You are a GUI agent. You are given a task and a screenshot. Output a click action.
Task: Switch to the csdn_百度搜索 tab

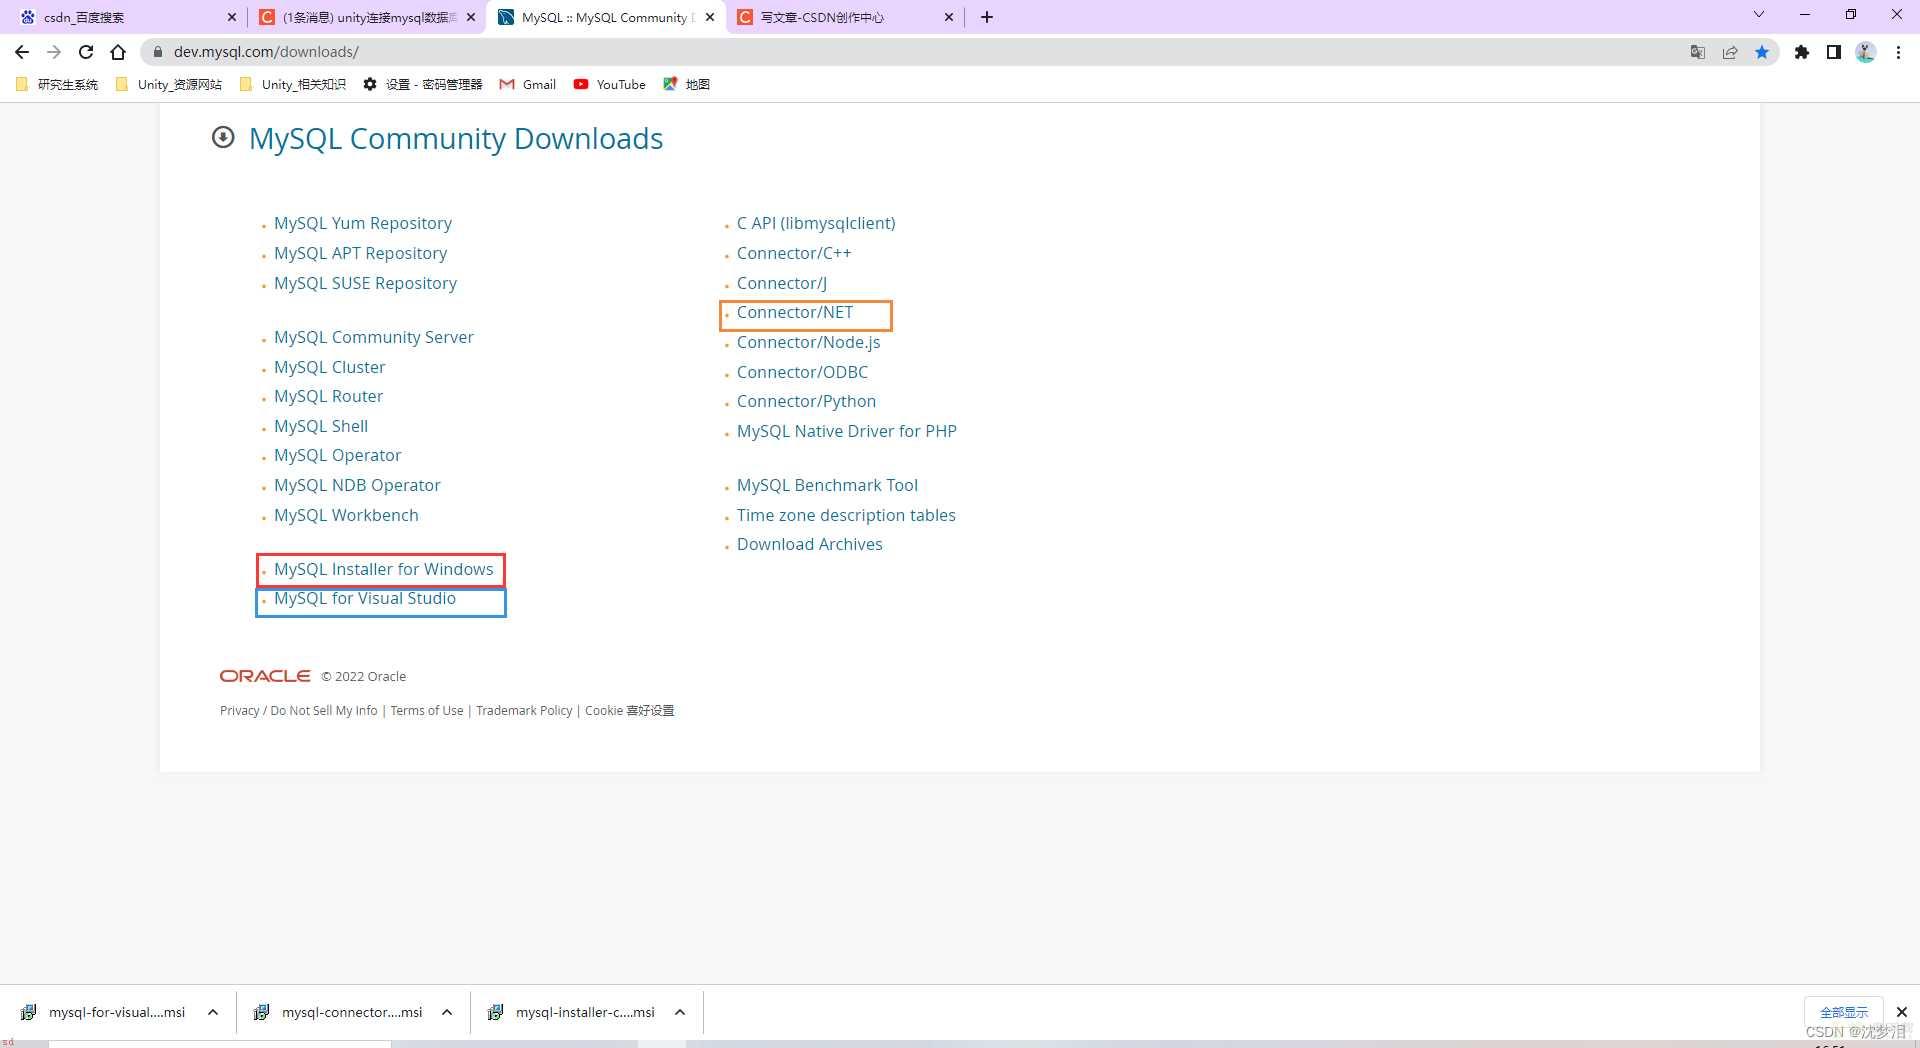tap(124, 17)
